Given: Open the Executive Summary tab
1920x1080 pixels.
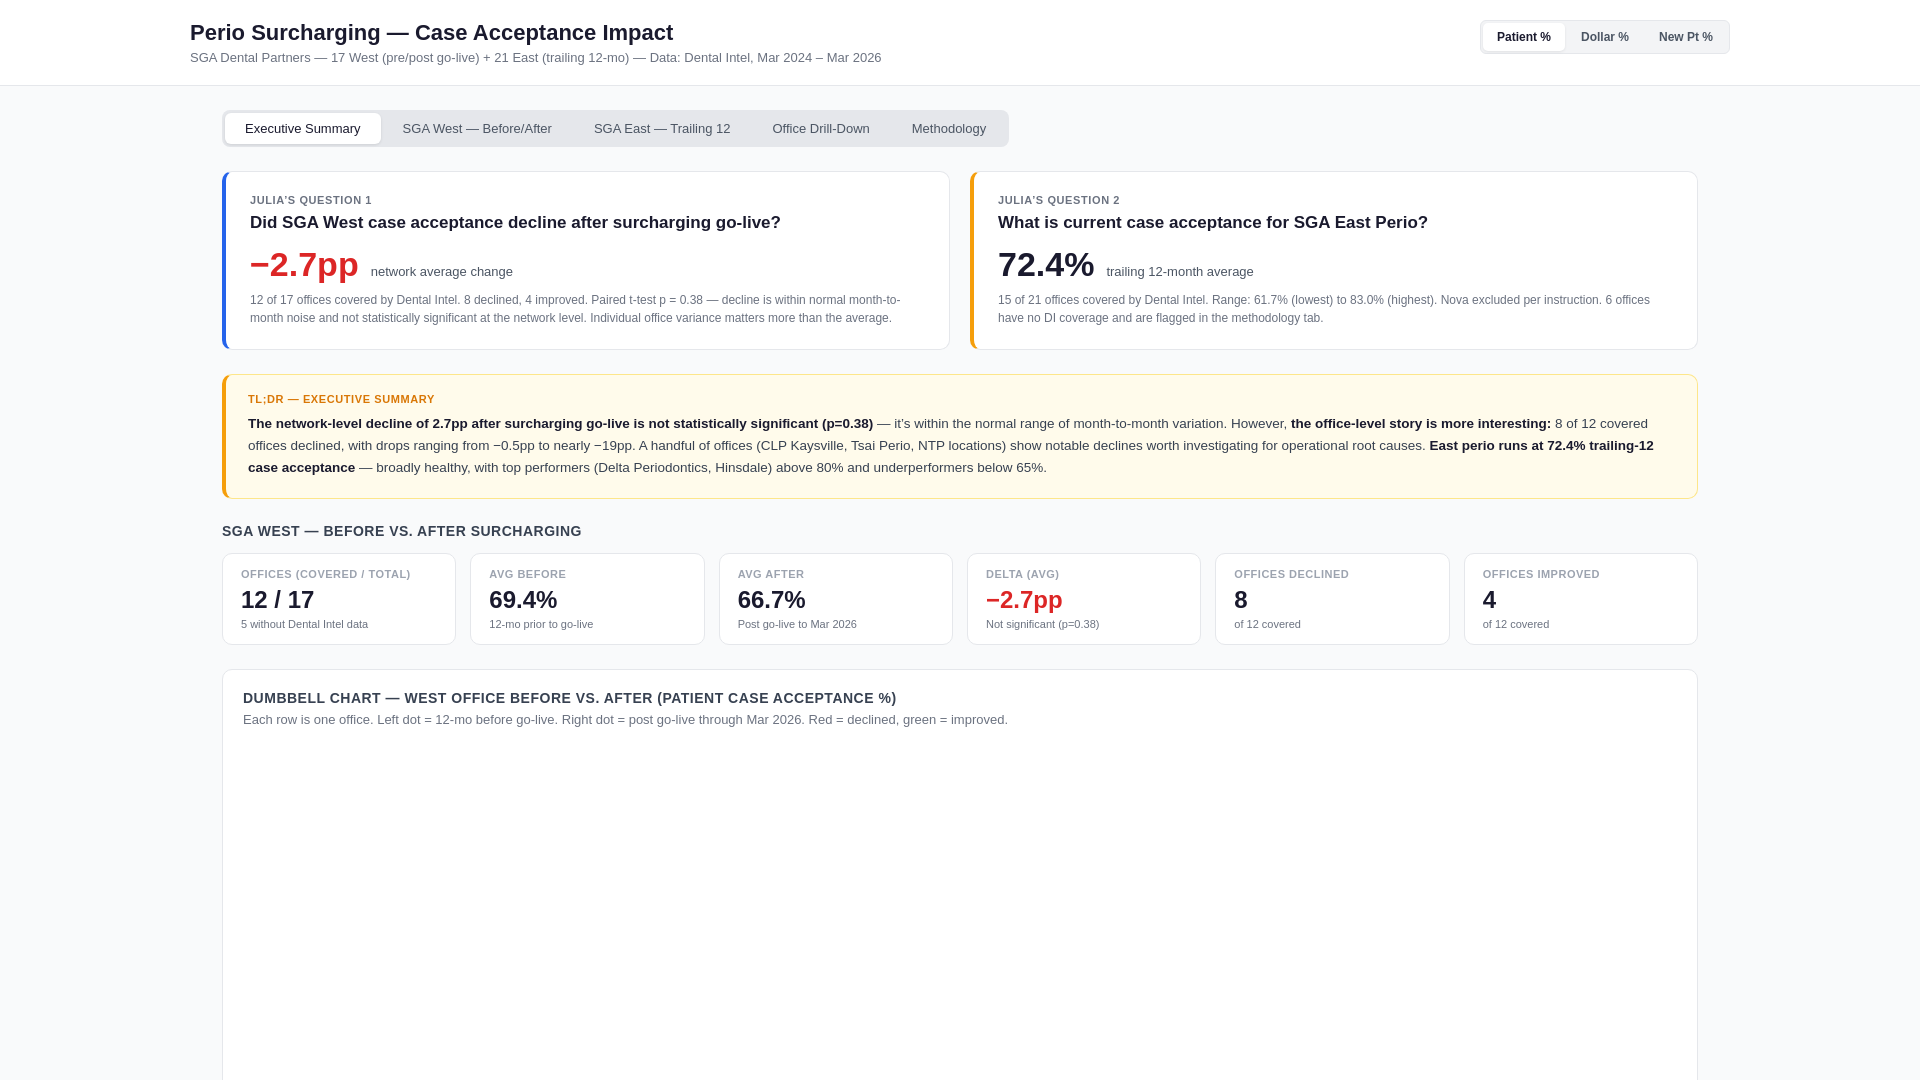Looking at the screenshot, I should click(x=302, y=129).
